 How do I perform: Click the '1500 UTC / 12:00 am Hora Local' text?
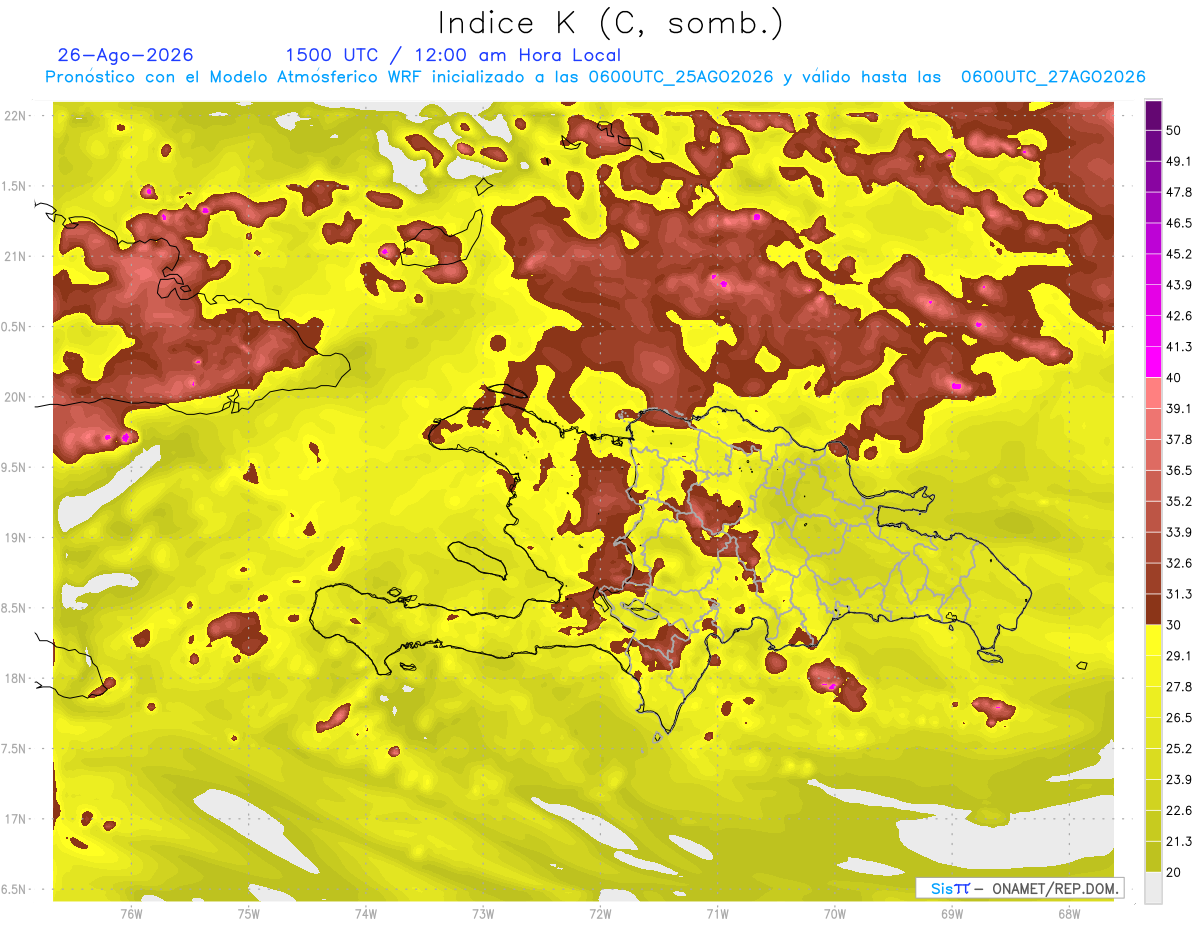tap(453, 56)
